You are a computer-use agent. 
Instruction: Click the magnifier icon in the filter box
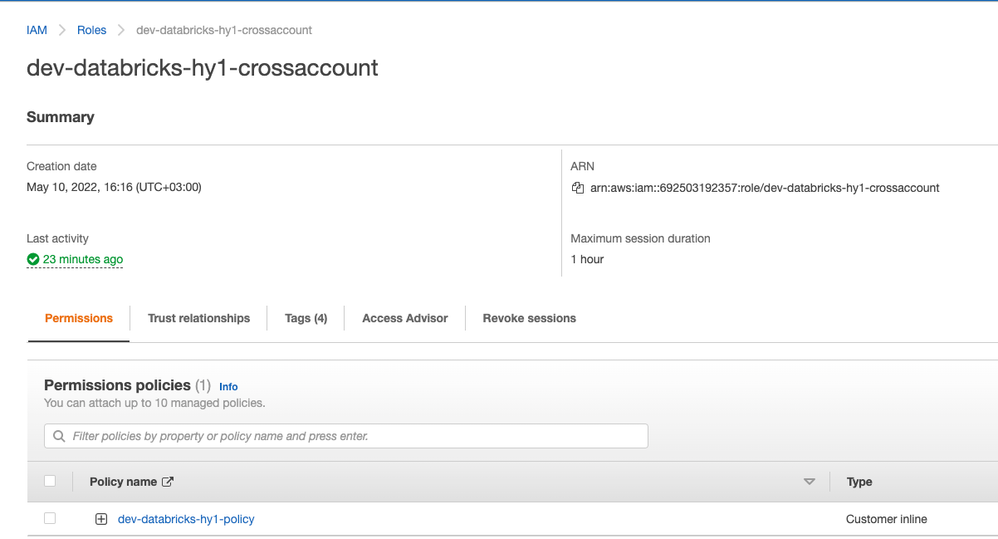59,436
